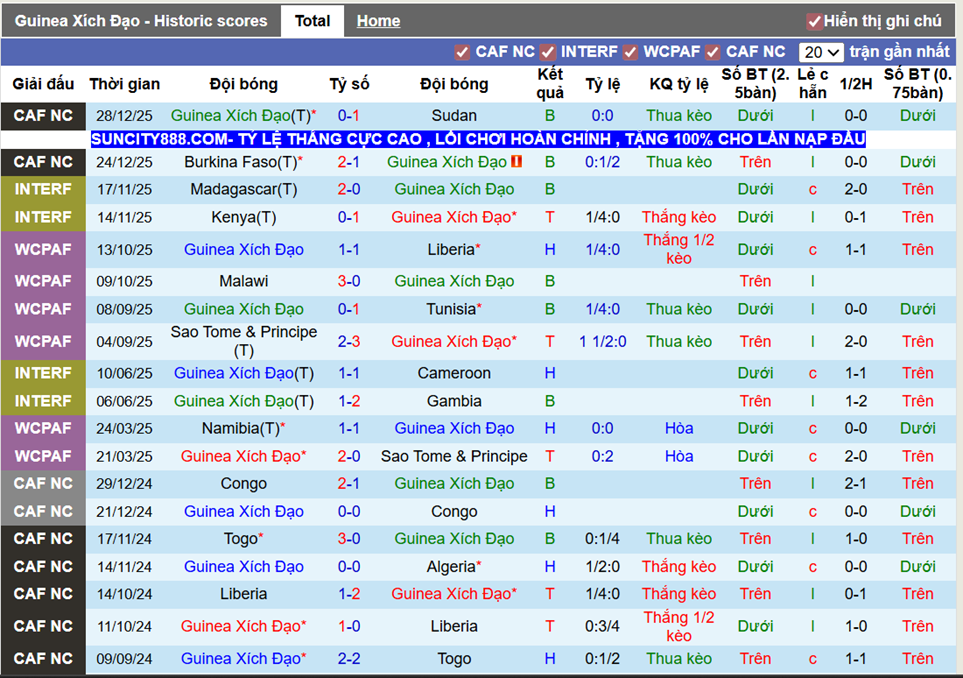Open Madagascar(T) team link
This screenshot has width=963, height=678.
coord(244,189)
